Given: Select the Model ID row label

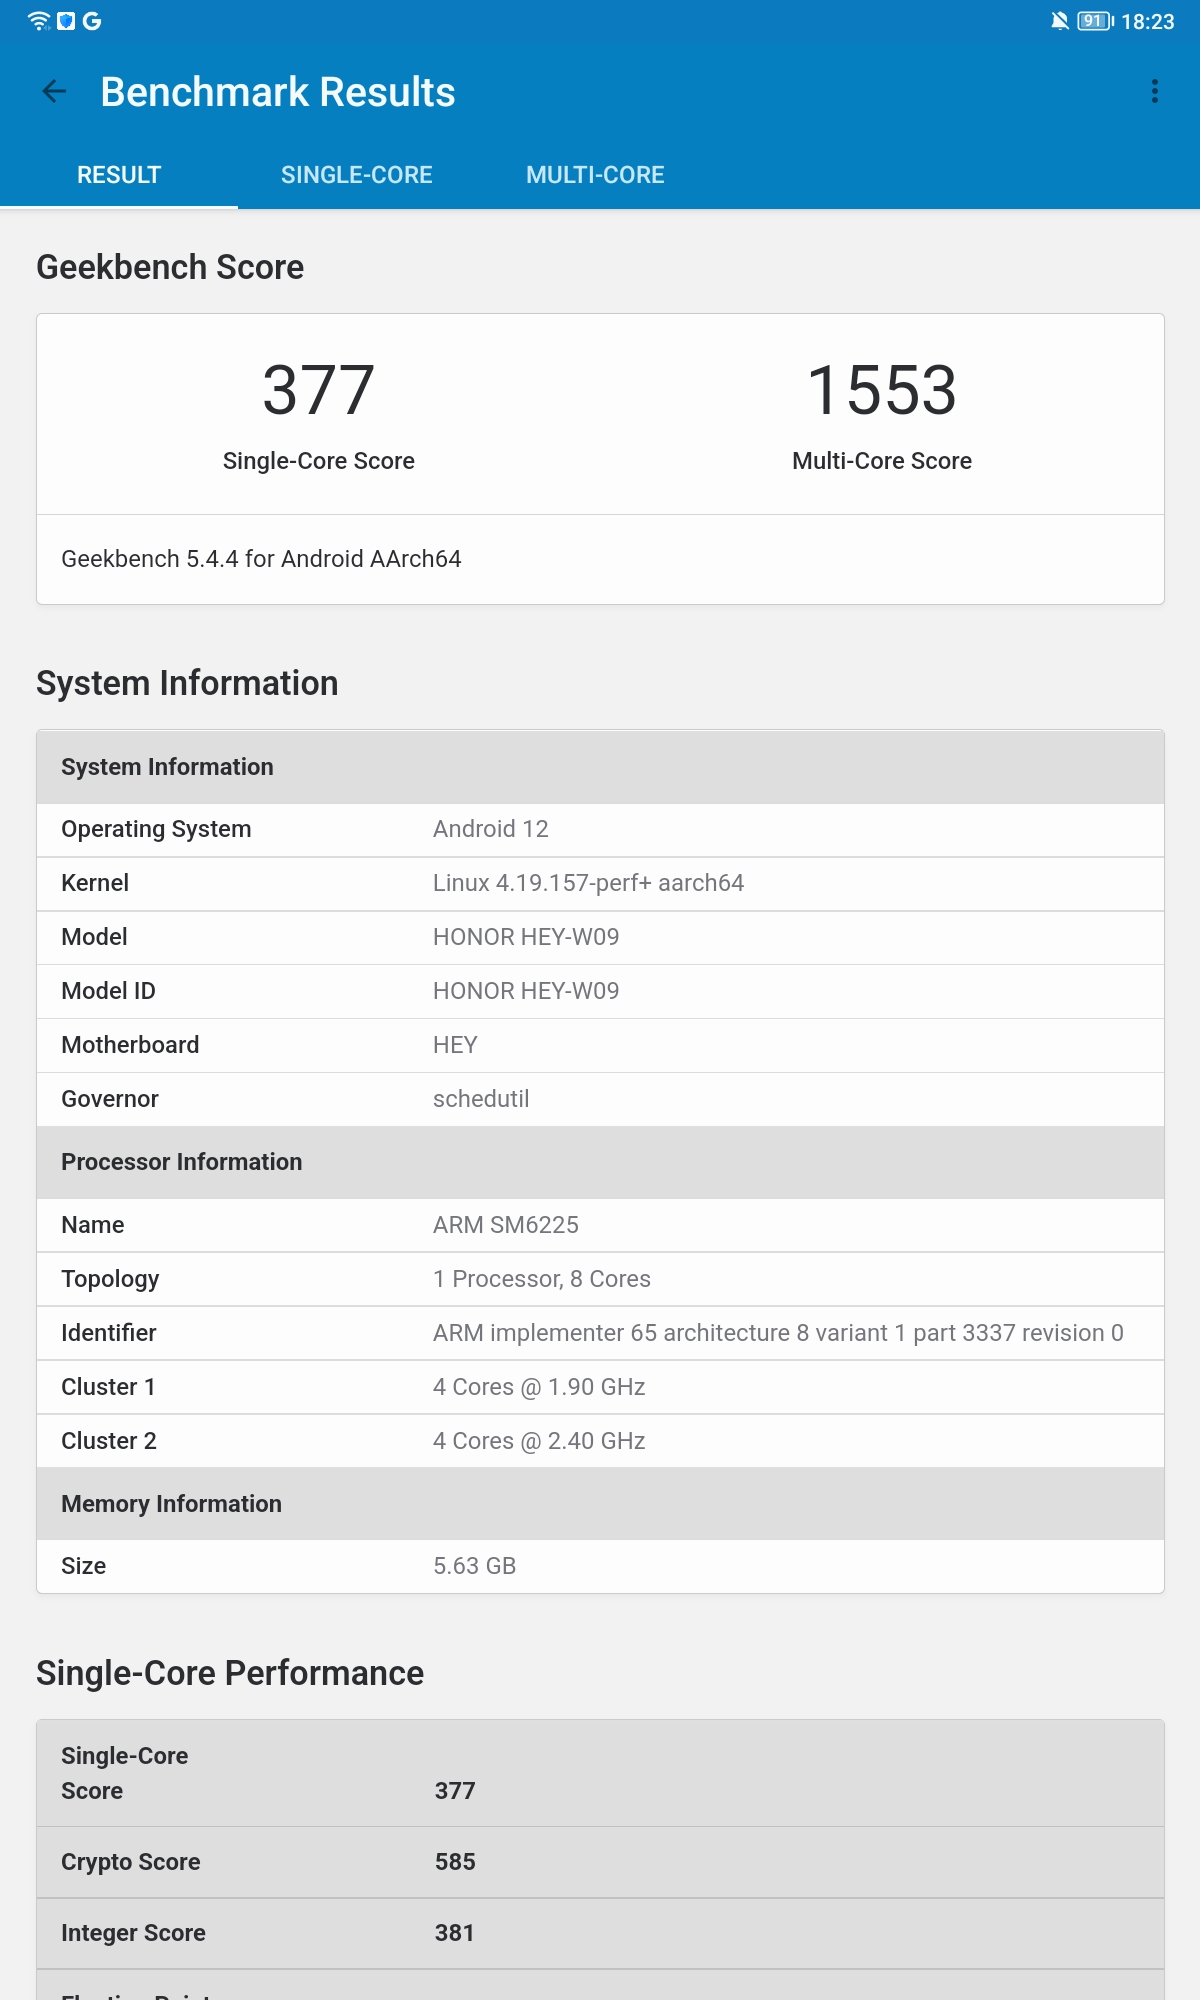Looking at the screenshot, I should pyautogui.click(x=108, y=991).
